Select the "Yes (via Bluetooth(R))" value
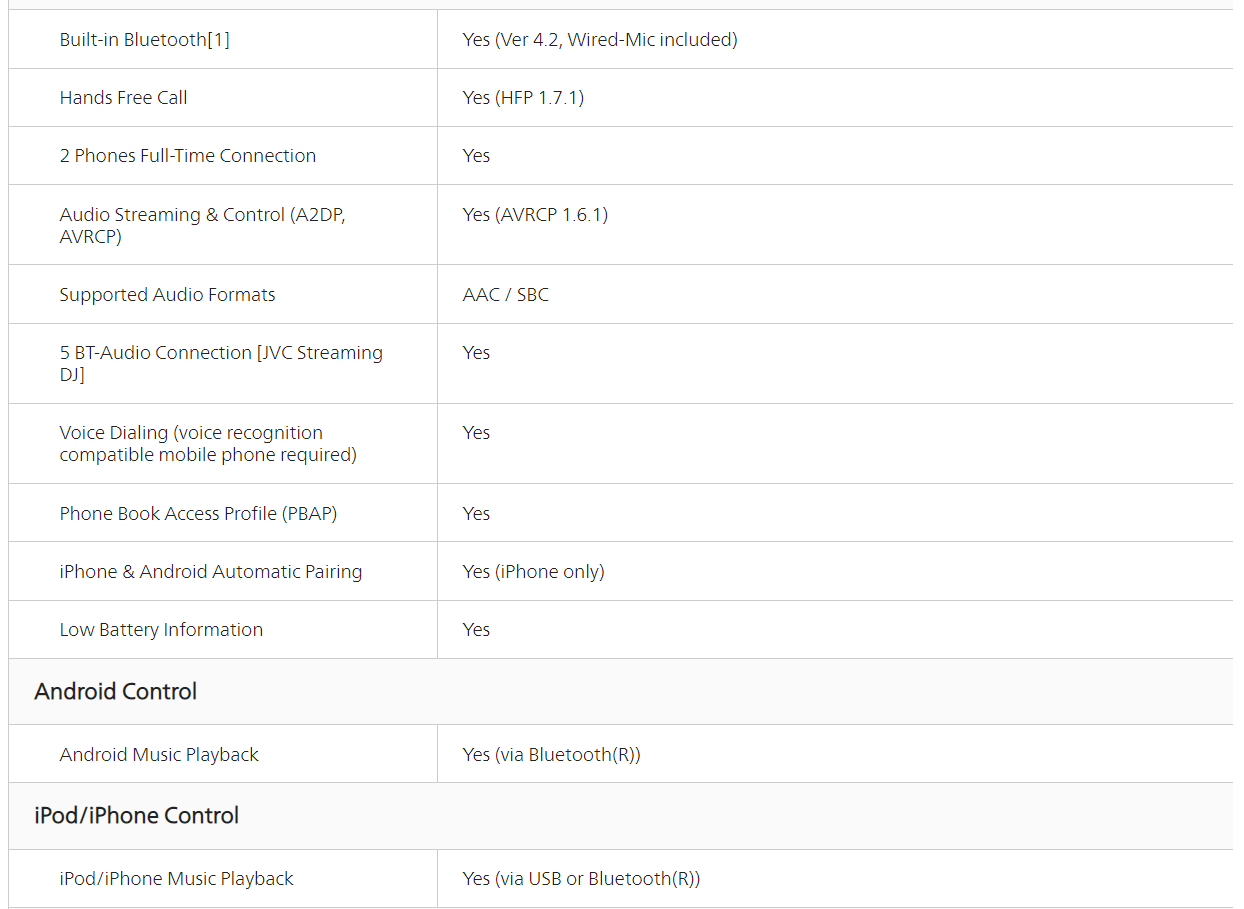 click(x=551, y=755)
